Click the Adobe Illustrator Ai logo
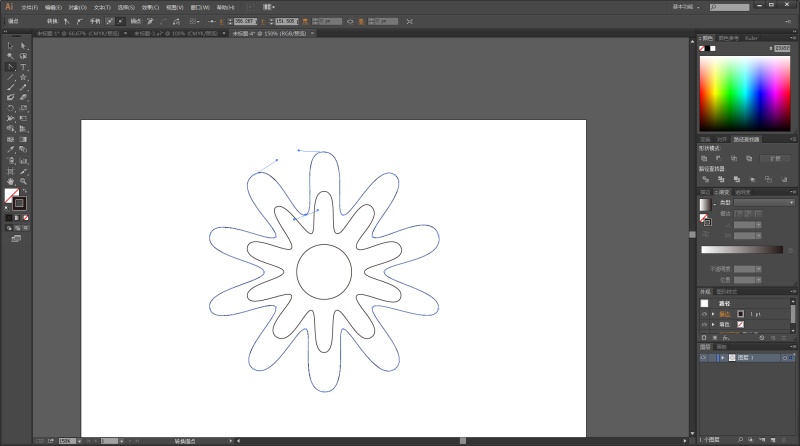This screenshot has width=800, height=446. (x=8, y=6)
